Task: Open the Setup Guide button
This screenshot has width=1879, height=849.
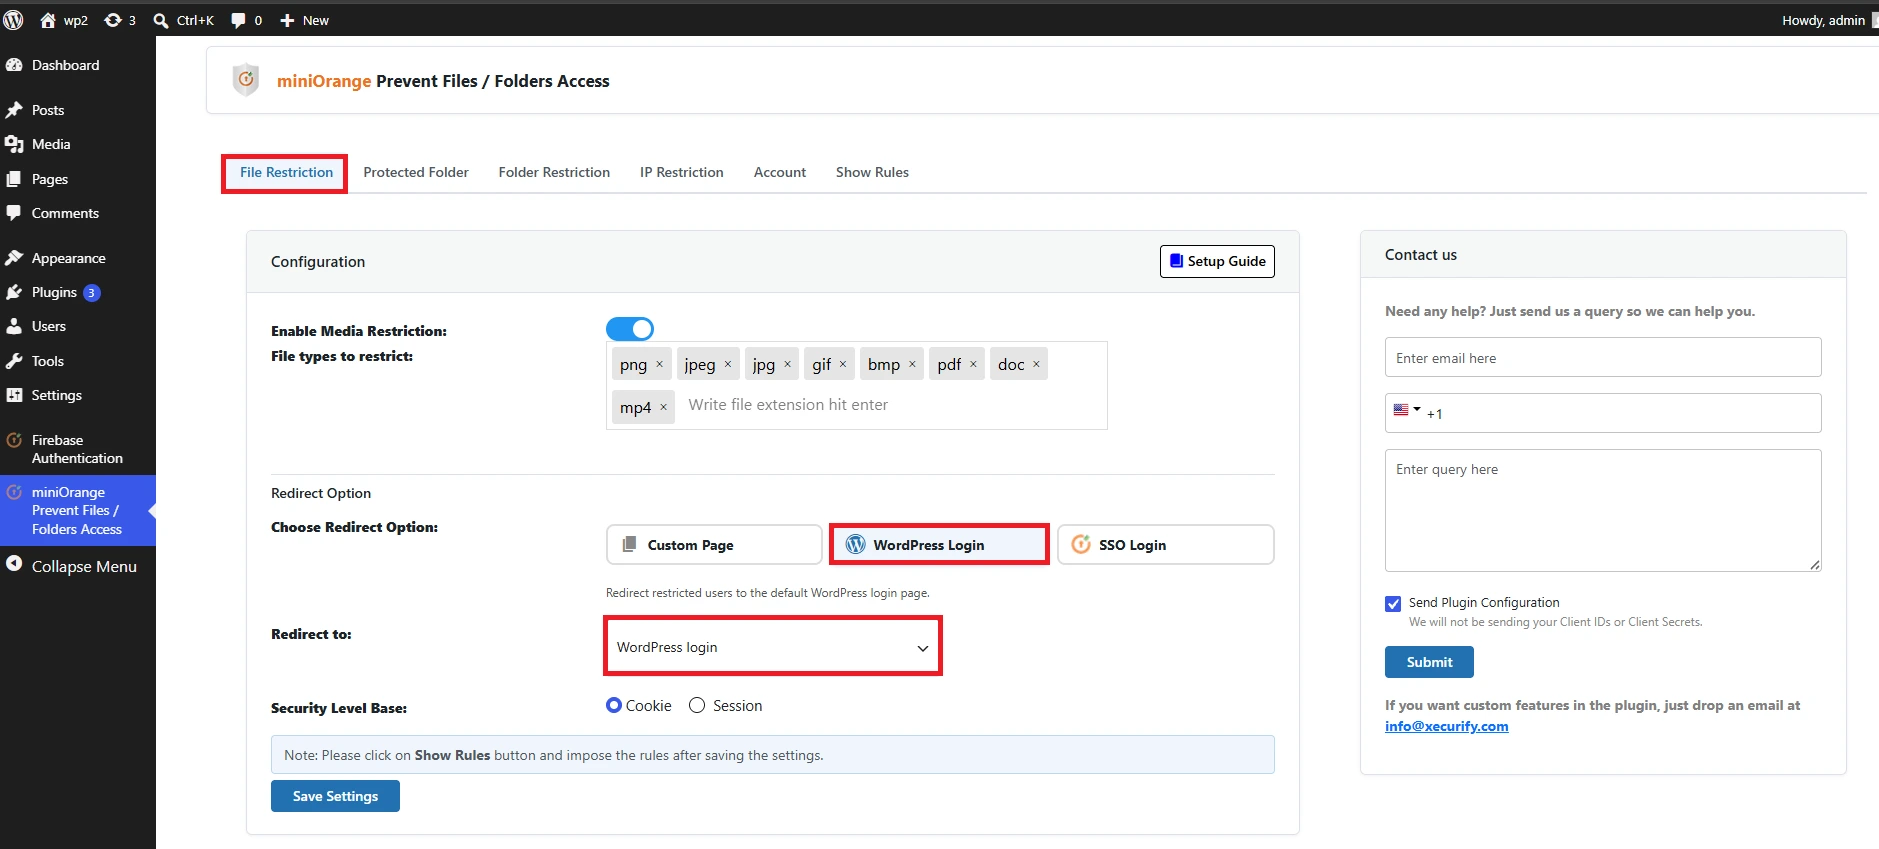Action: 1217,261
